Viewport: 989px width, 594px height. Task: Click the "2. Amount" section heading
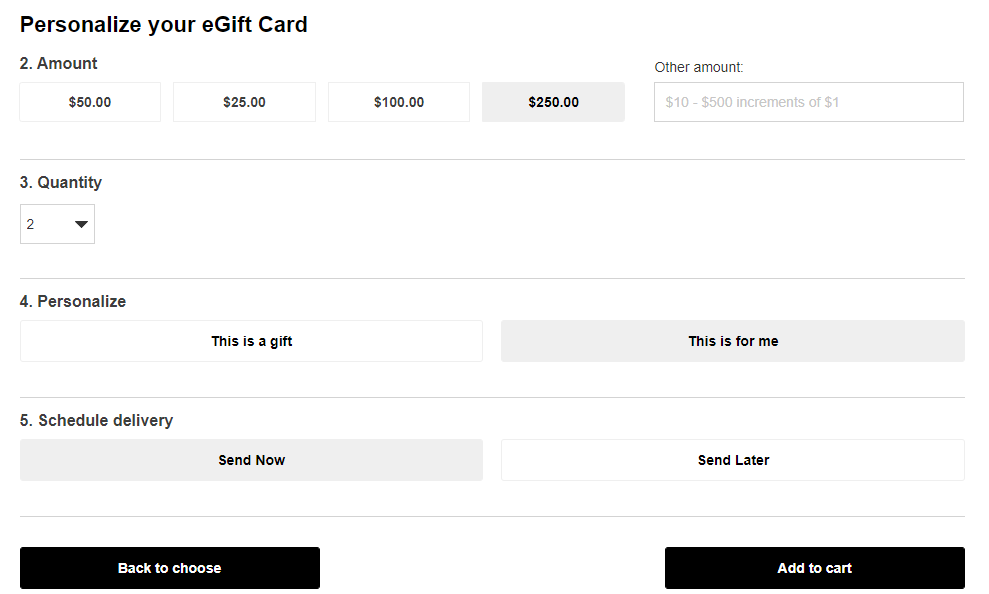pos(59,63)
